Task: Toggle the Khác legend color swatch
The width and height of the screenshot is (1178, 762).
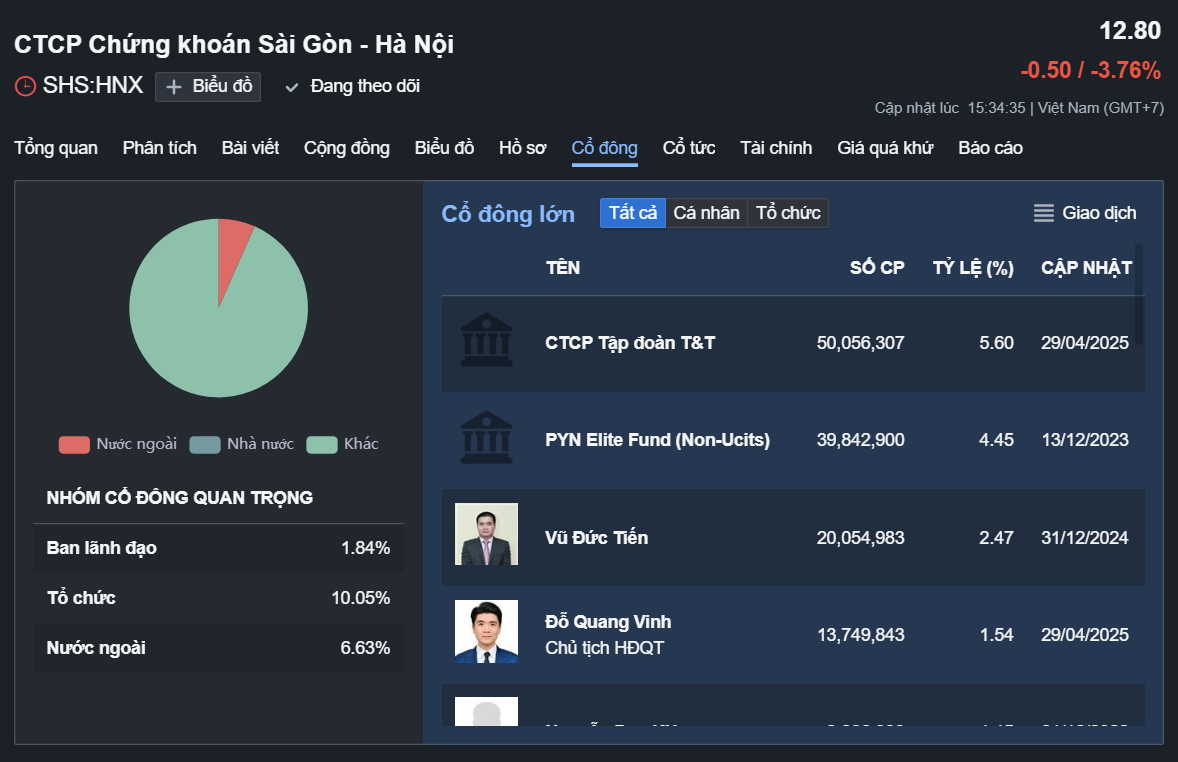Action: point(322,445)
